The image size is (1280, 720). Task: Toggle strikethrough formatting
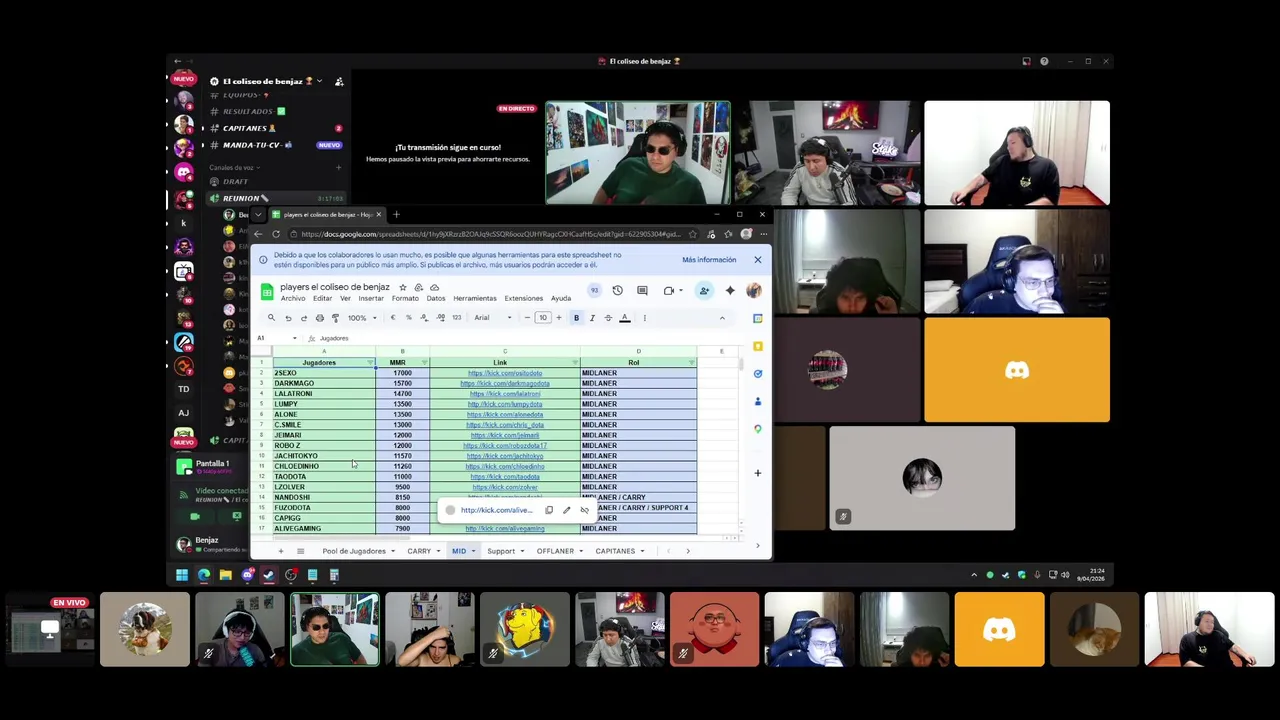[x=608, y=318]
